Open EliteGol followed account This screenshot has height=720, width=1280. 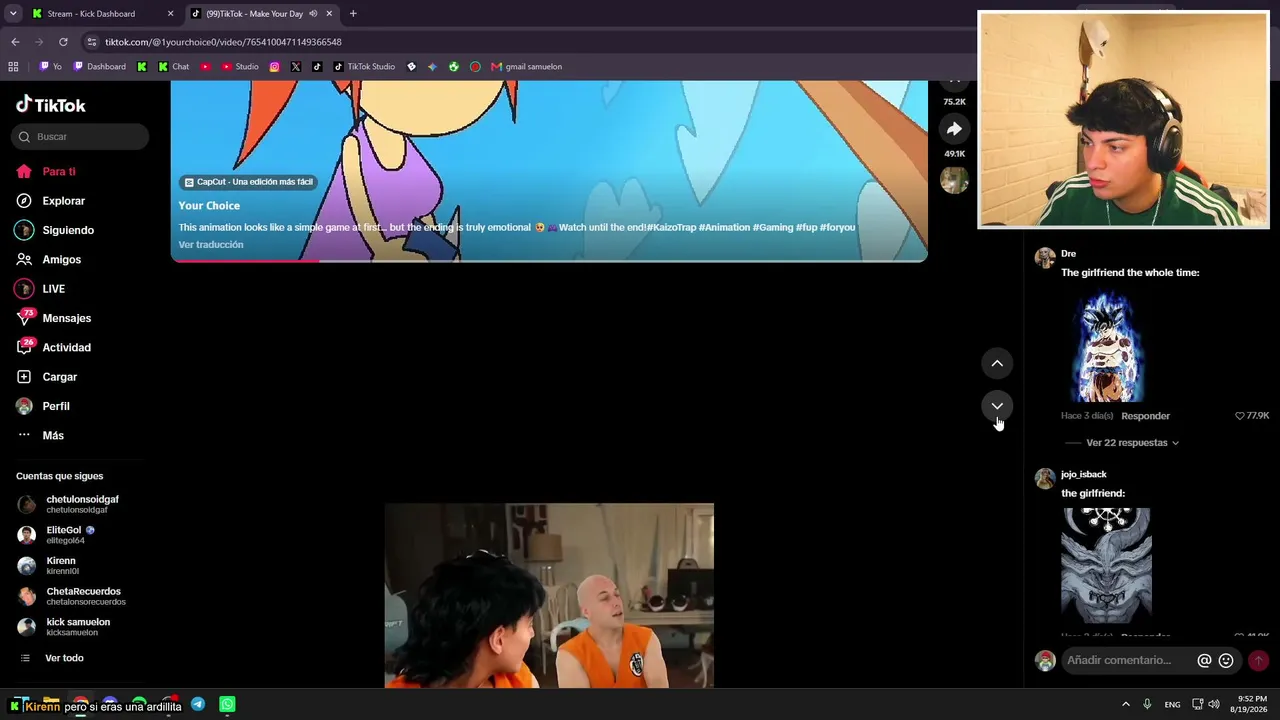56,535
